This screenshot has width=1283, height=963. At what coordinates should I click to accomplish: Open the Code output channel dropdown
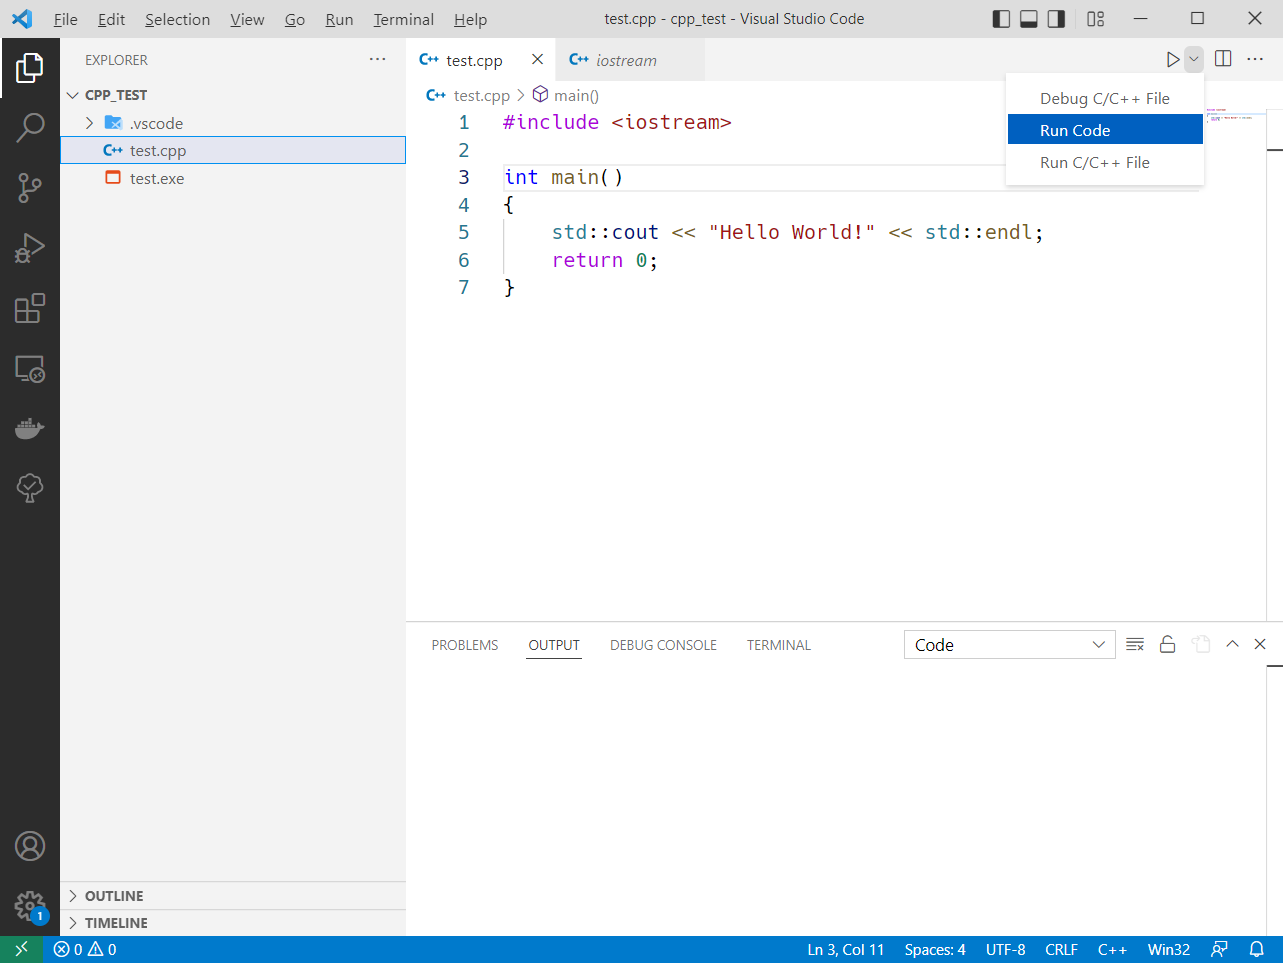pyautogui.click(x=1009, y=645)
